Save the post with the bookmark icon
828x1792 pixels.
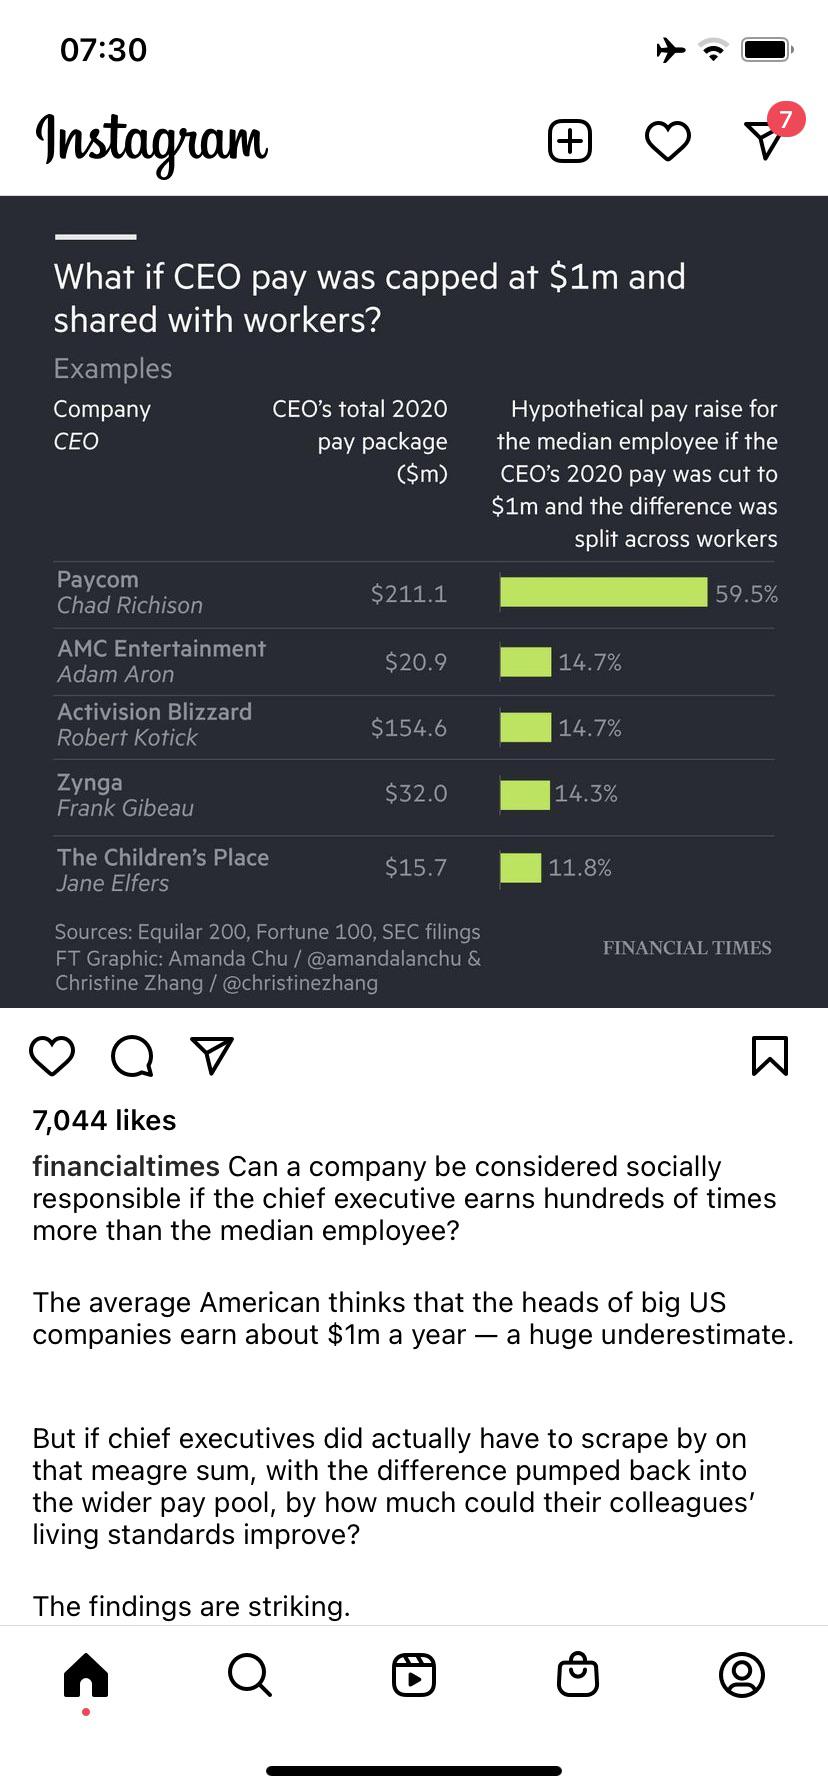point(769,1054)
